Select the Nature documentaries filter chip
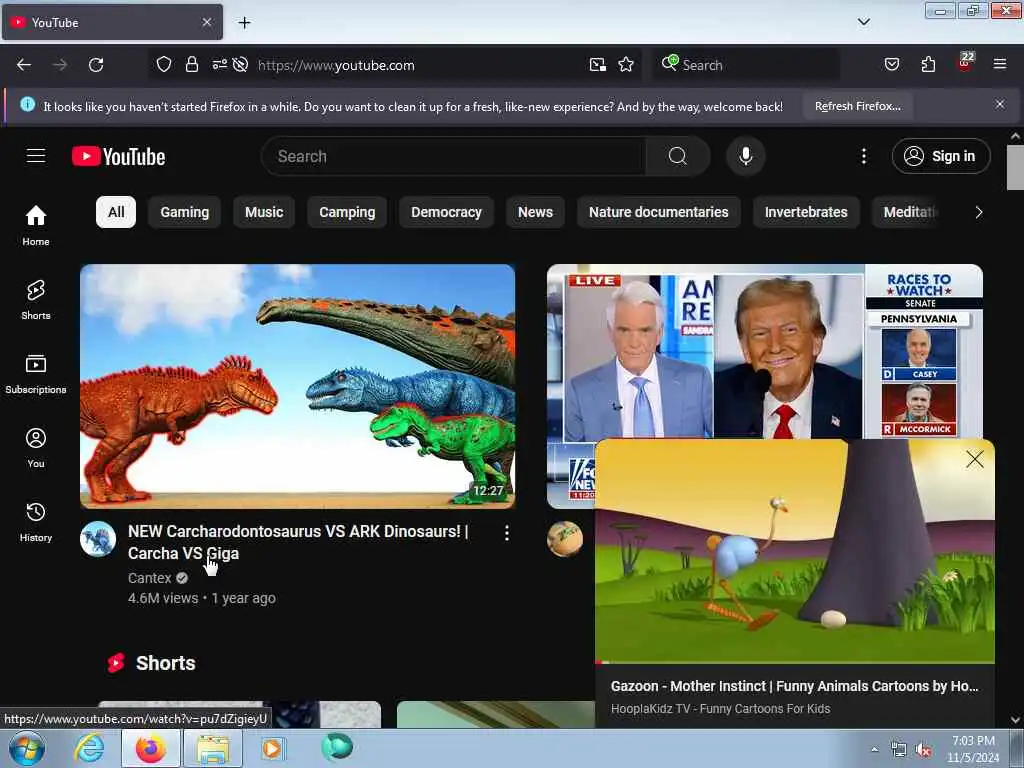 (x=658, y=212)
